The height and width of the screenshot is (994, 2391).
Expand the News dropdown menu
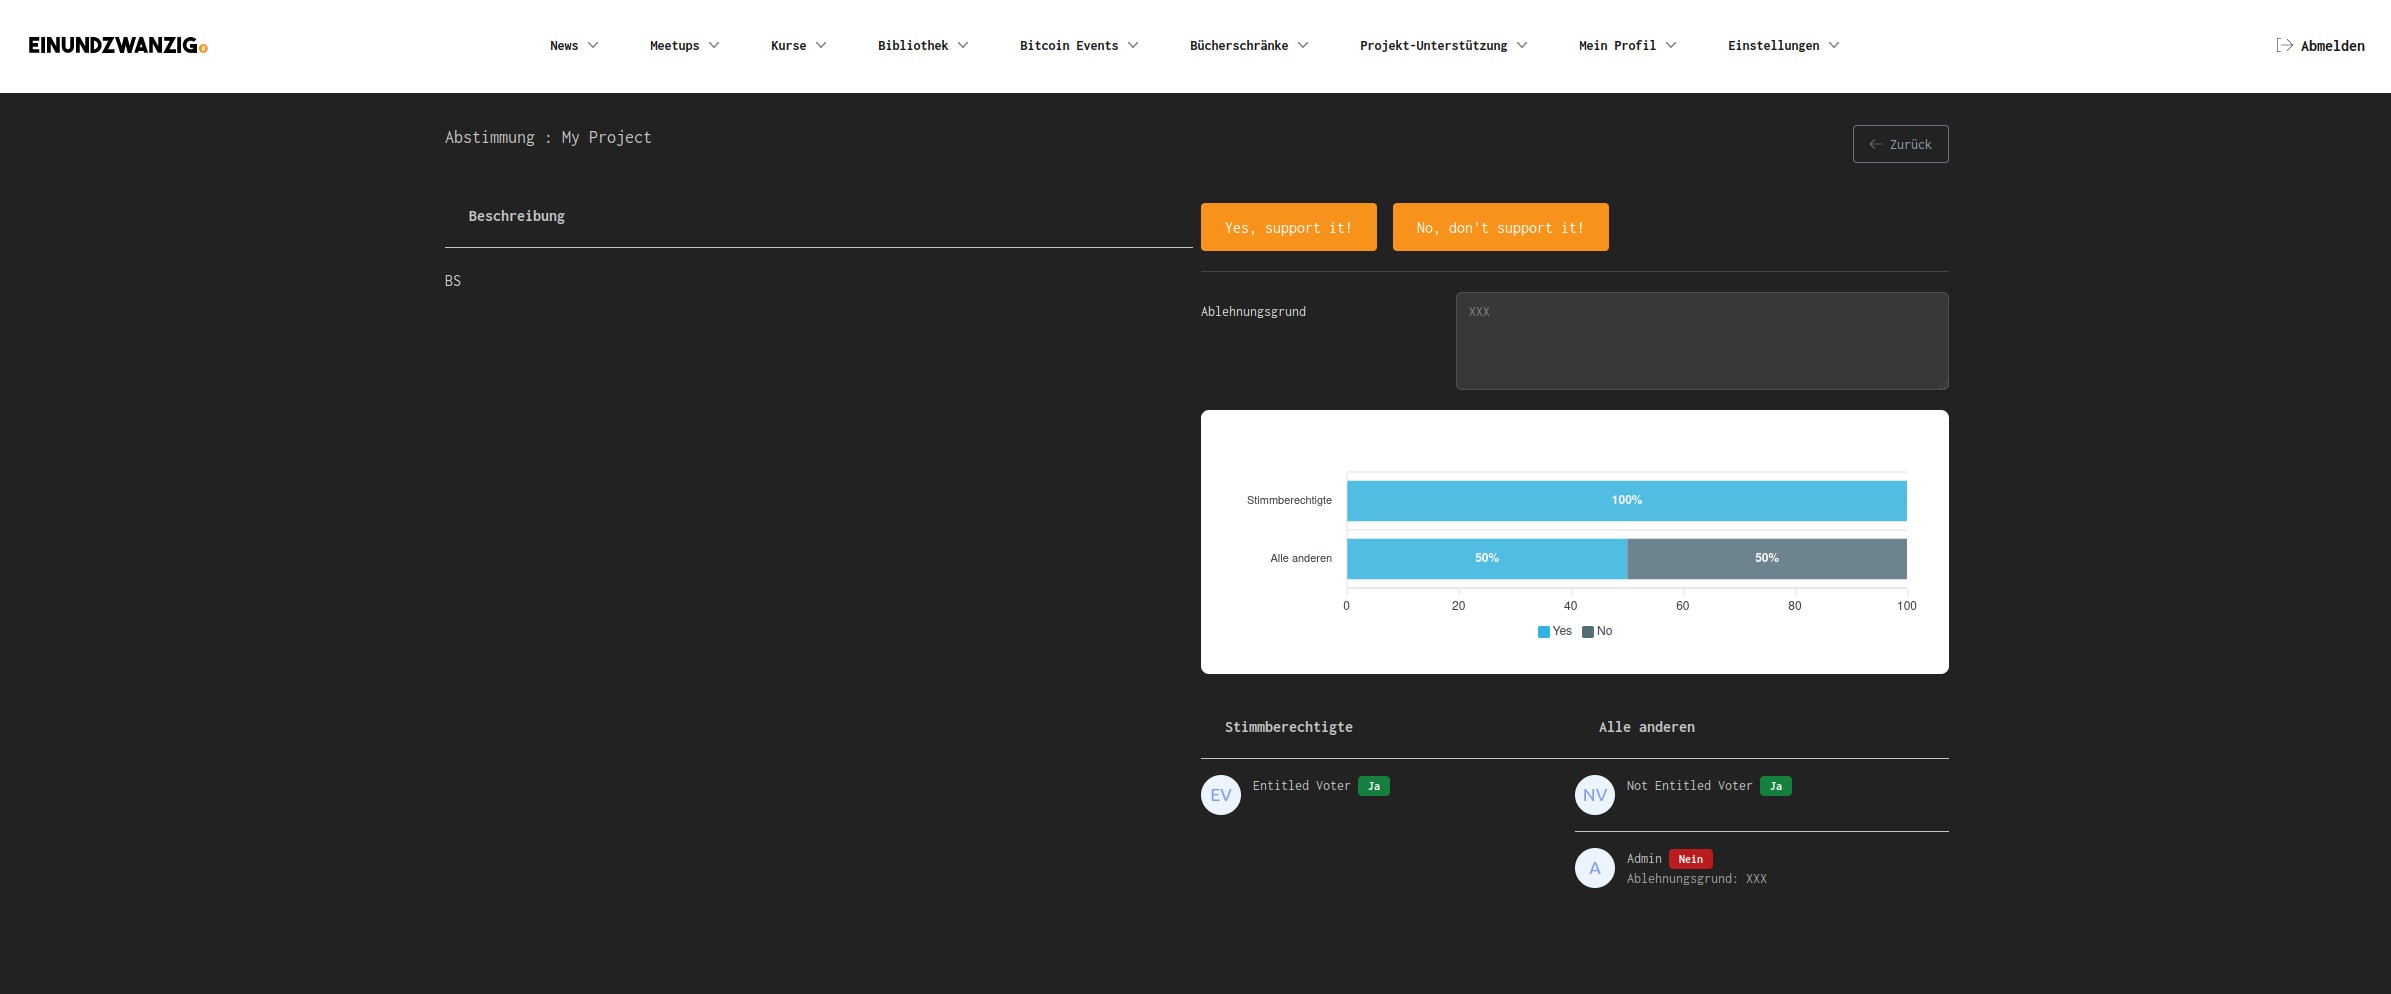click(x=574, y=46)
